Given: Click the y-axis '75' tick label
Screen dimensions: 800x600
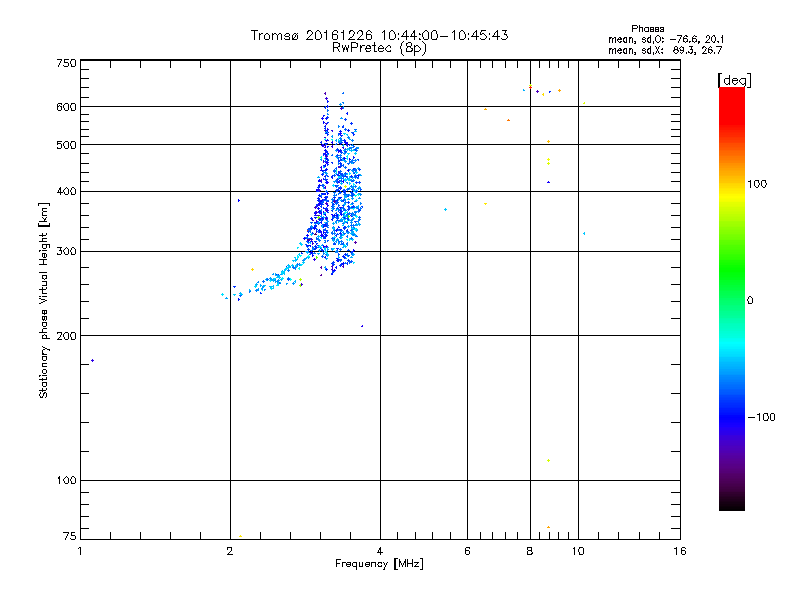Looking at the screenshot, I should tap(70, 536).
